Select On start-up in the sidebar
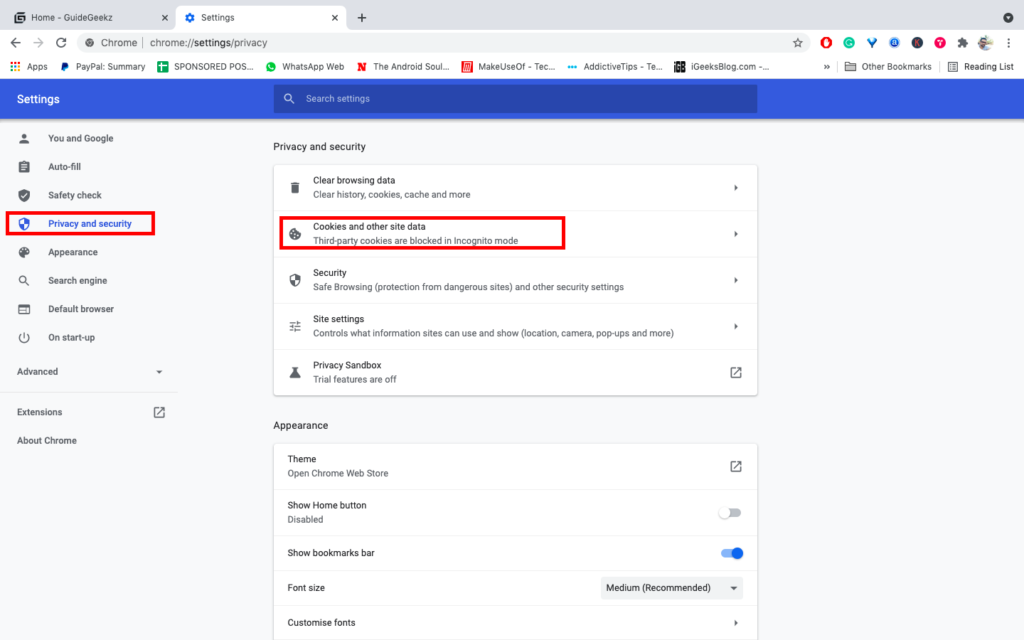Image resolution: width=1024 pixels, height=640 pixels. (x=71, y=338)
